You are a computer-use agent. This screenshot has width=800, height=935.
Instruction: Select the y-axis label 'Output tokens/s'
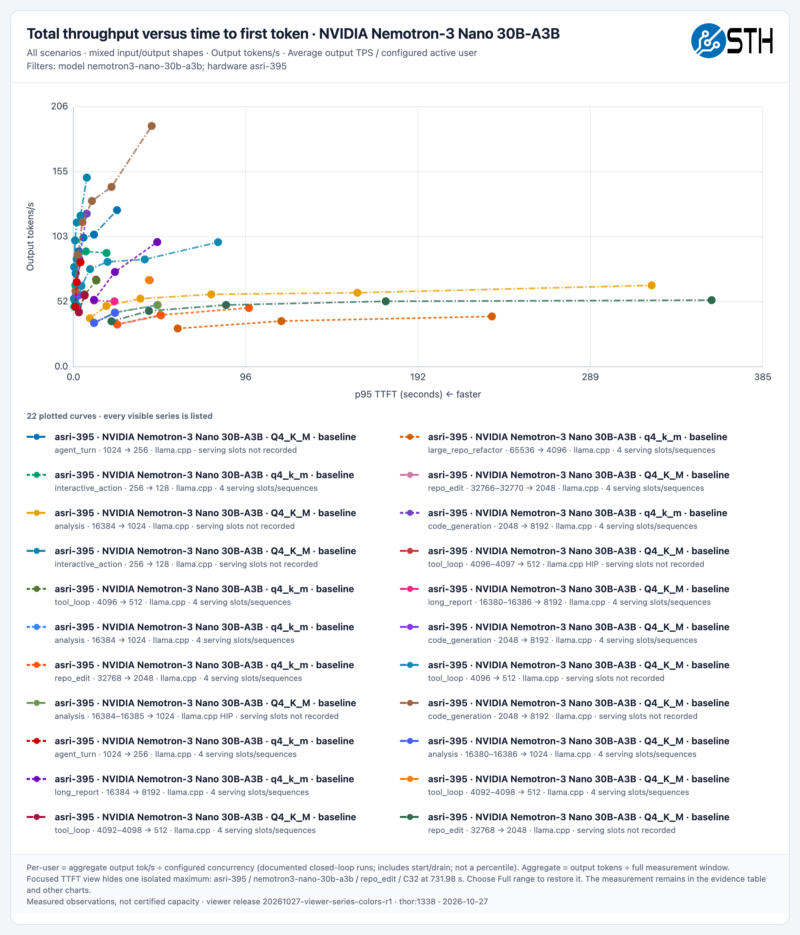pyautogui.click(x=30, y=237)
